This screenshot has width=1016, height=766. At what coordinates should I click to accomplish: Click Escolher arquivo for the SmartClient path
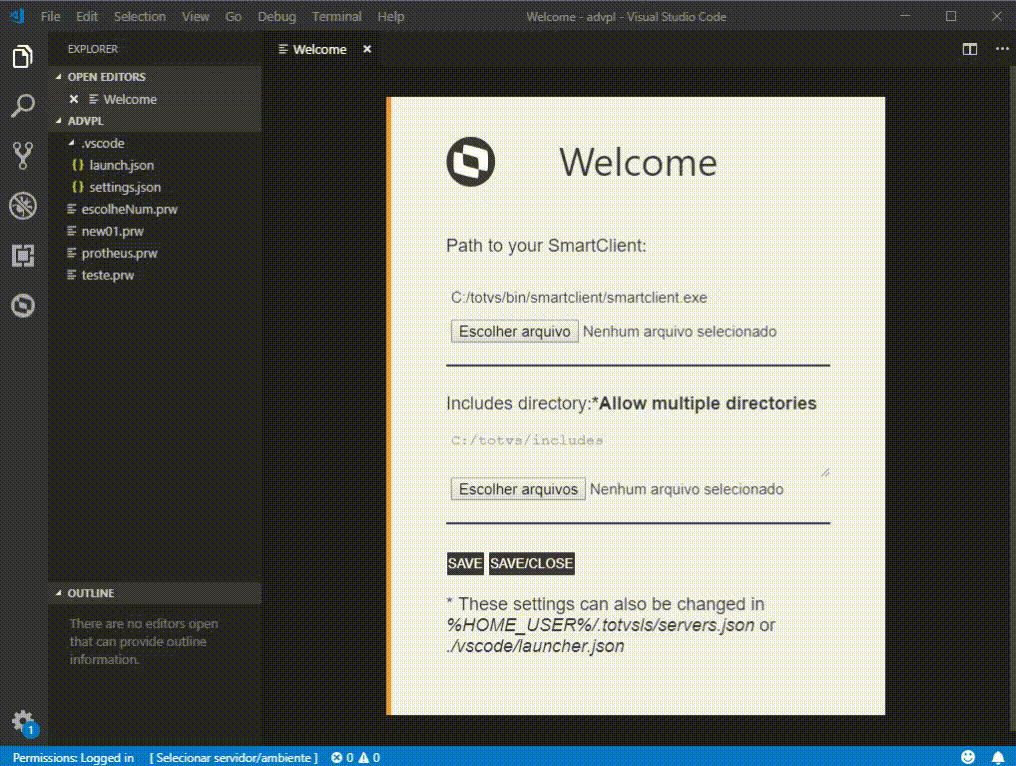pyautogui.click(x=514, y=331)
